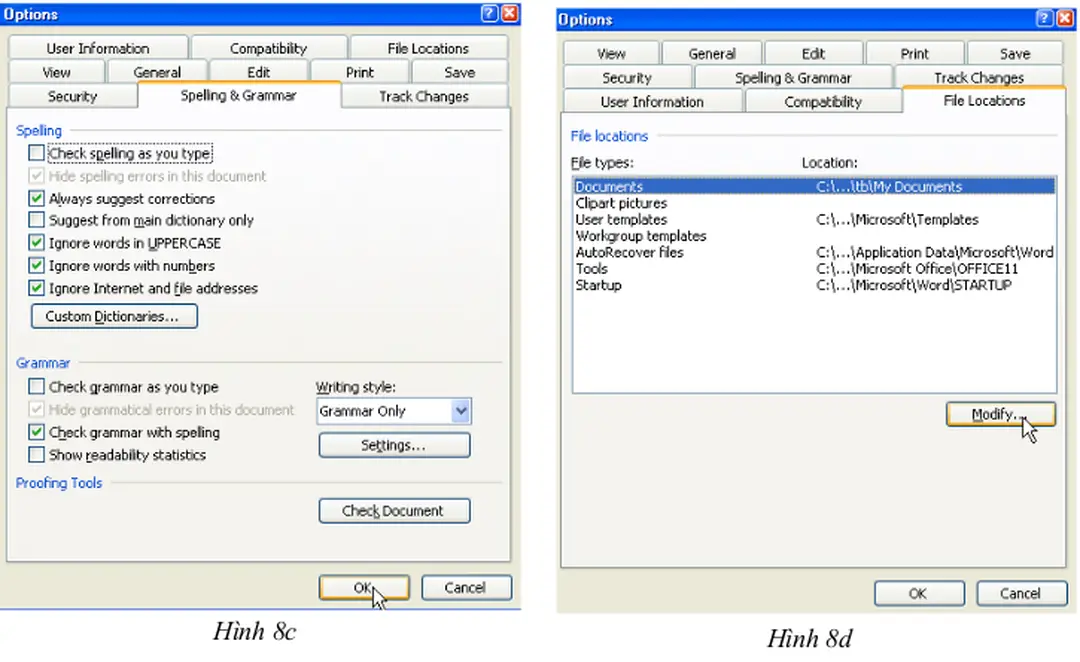Toggle Ignore words in UPPERCASE checkbox

(37, 243)
